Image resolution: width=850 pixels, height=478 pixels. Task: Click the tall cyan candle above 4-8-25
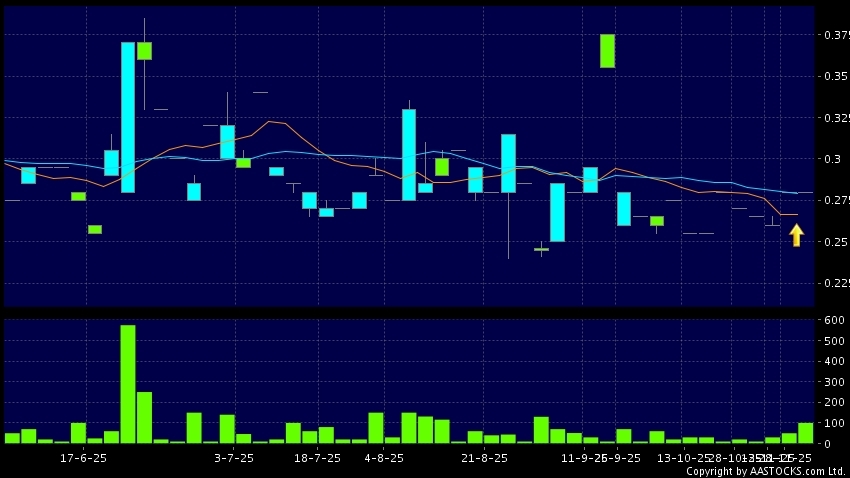coord(409,154)
